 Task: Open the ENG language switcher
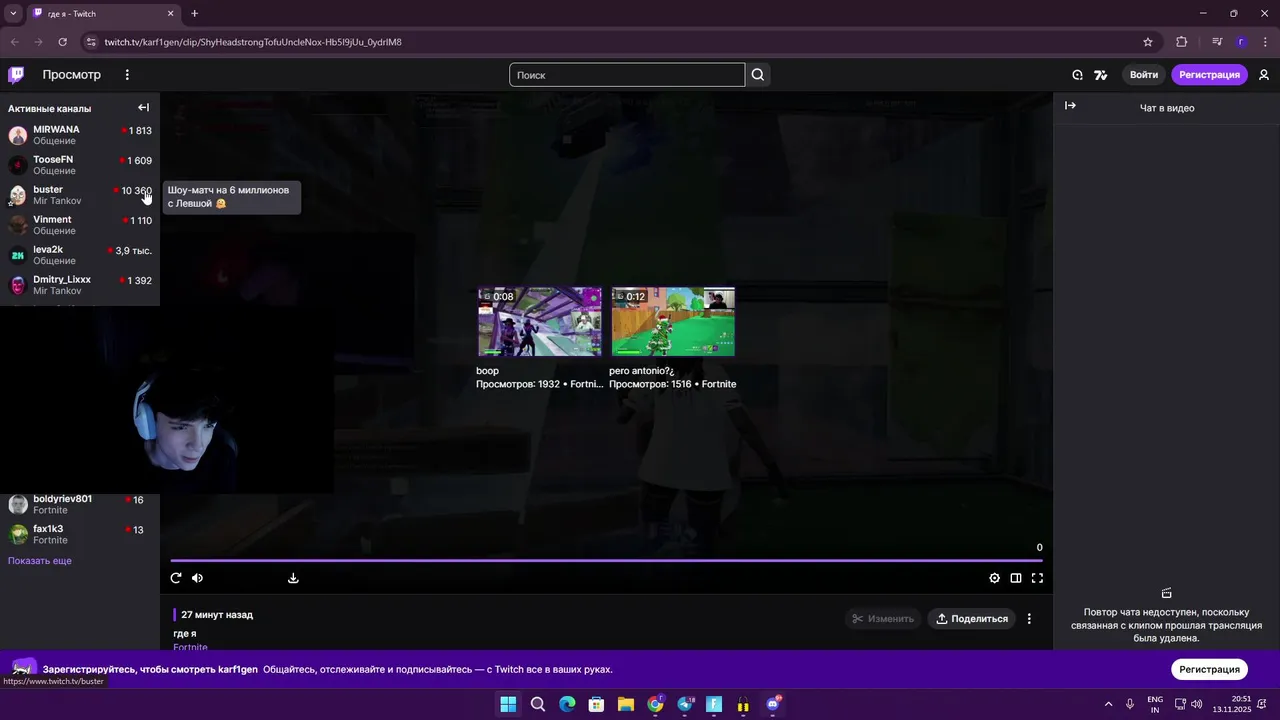click(x=1155, y=704)
